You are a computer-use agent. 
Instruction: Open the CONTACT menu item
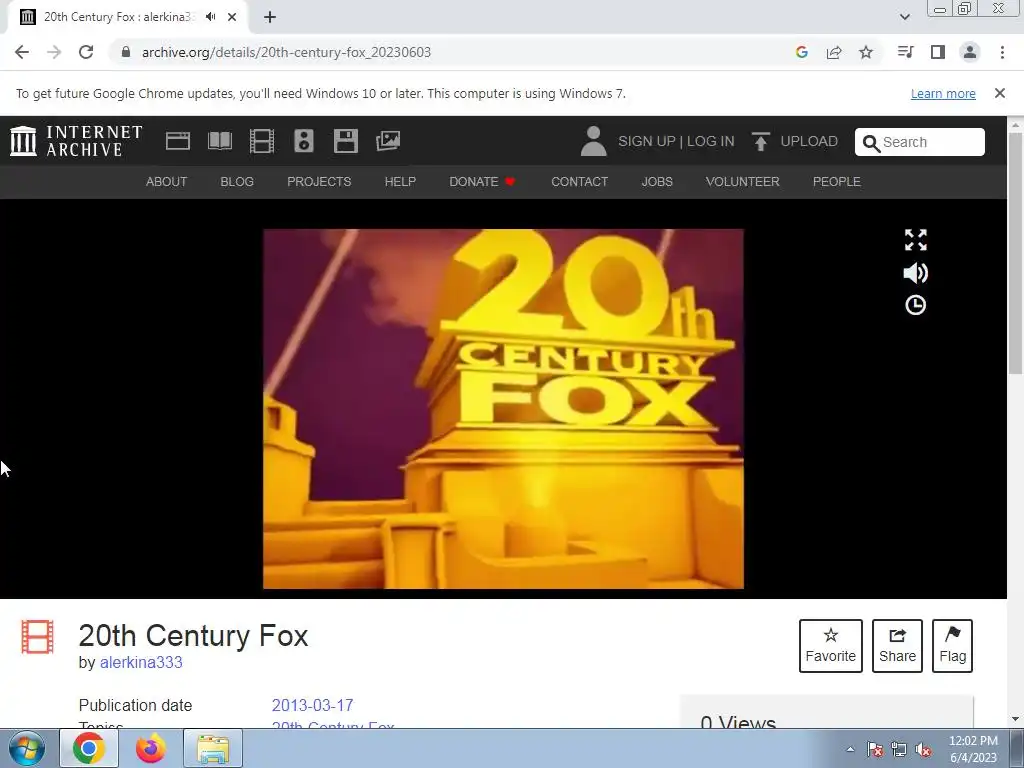[x=579, y=182]
